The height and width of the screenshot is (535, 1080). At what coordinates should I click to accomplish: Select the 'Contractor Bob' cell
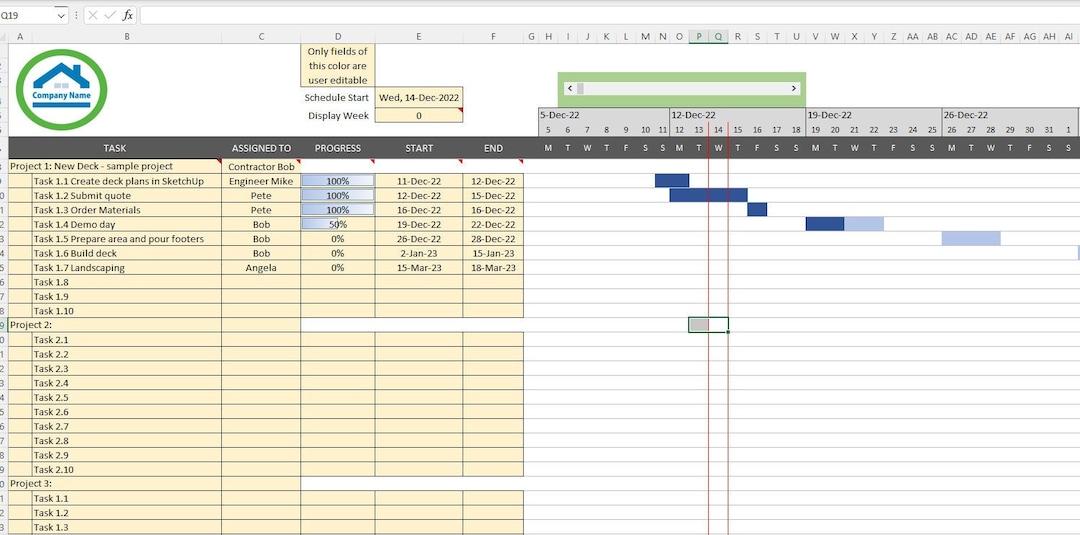tap(261, 167)
